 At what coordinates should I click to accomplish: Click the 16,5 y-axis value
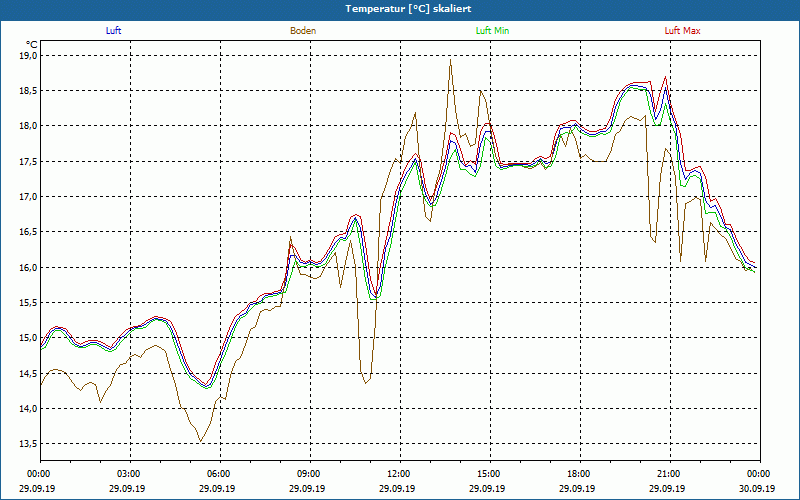[x=29, y=232]
